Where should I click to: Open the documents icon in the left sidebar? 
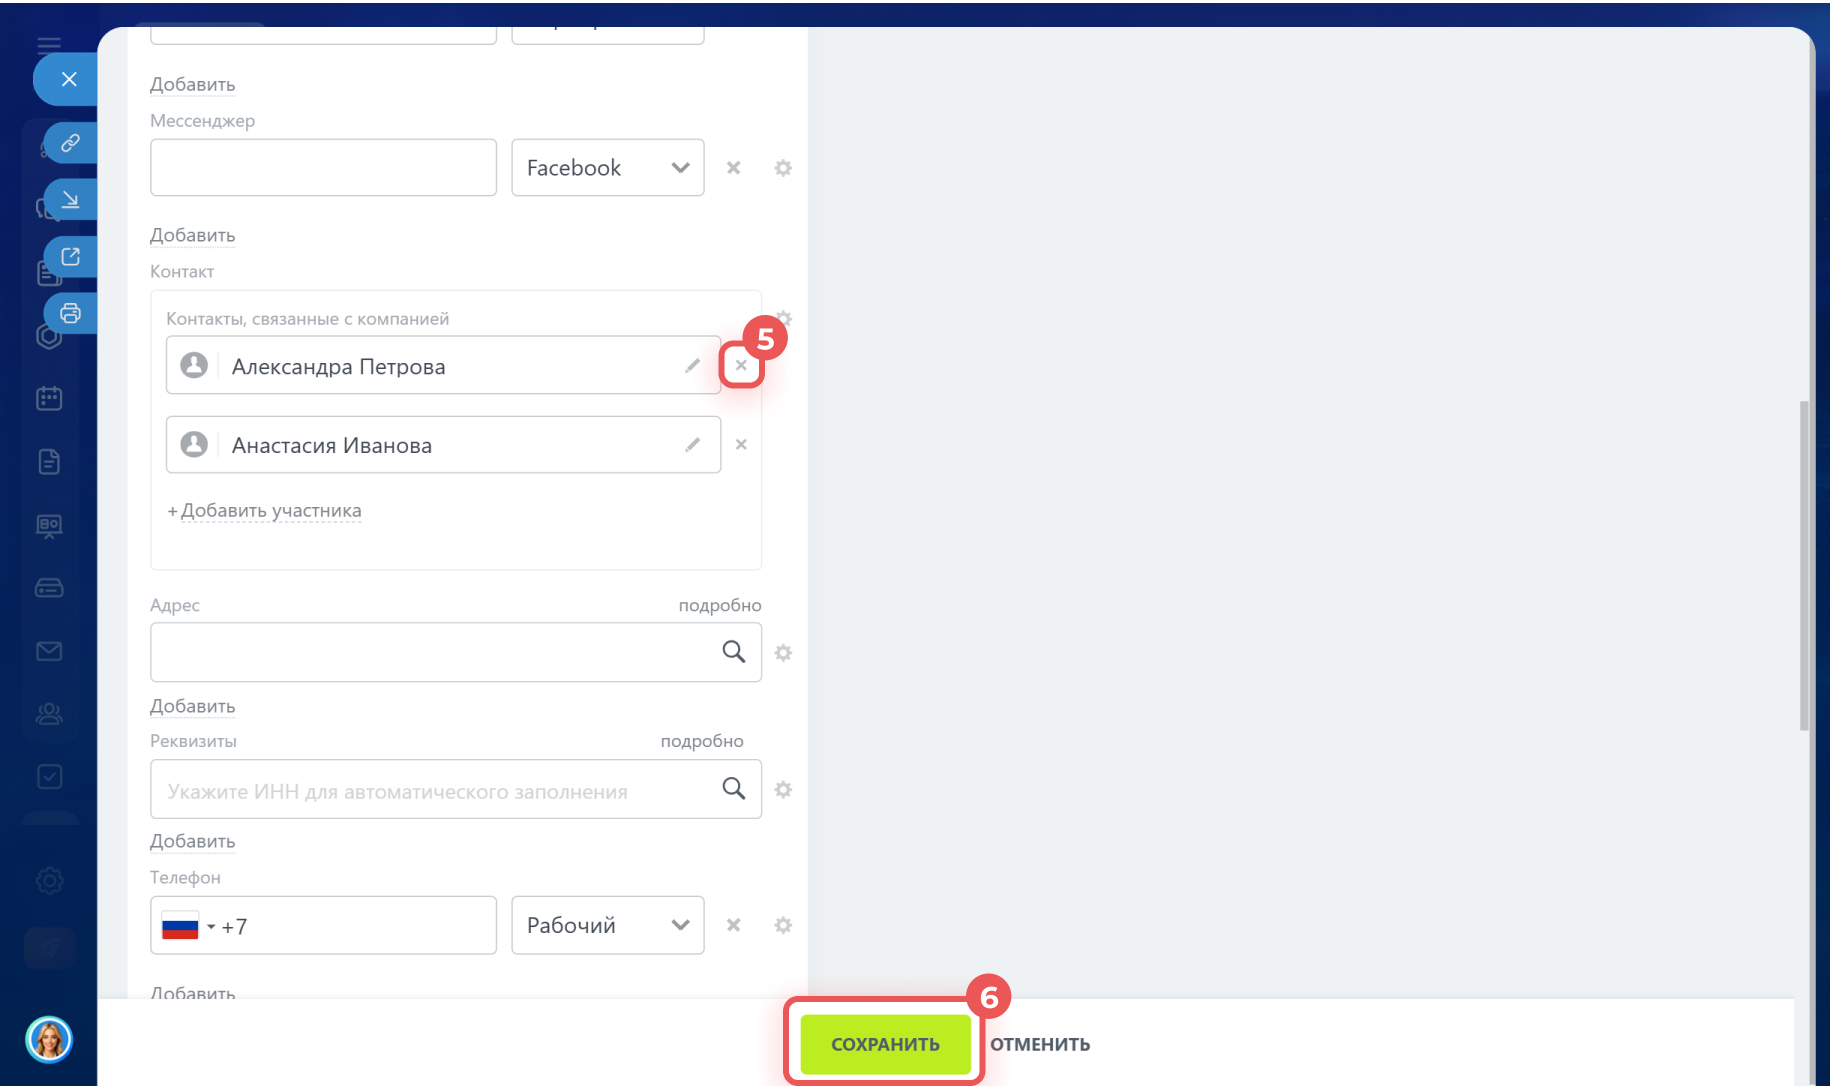[49, 461]
